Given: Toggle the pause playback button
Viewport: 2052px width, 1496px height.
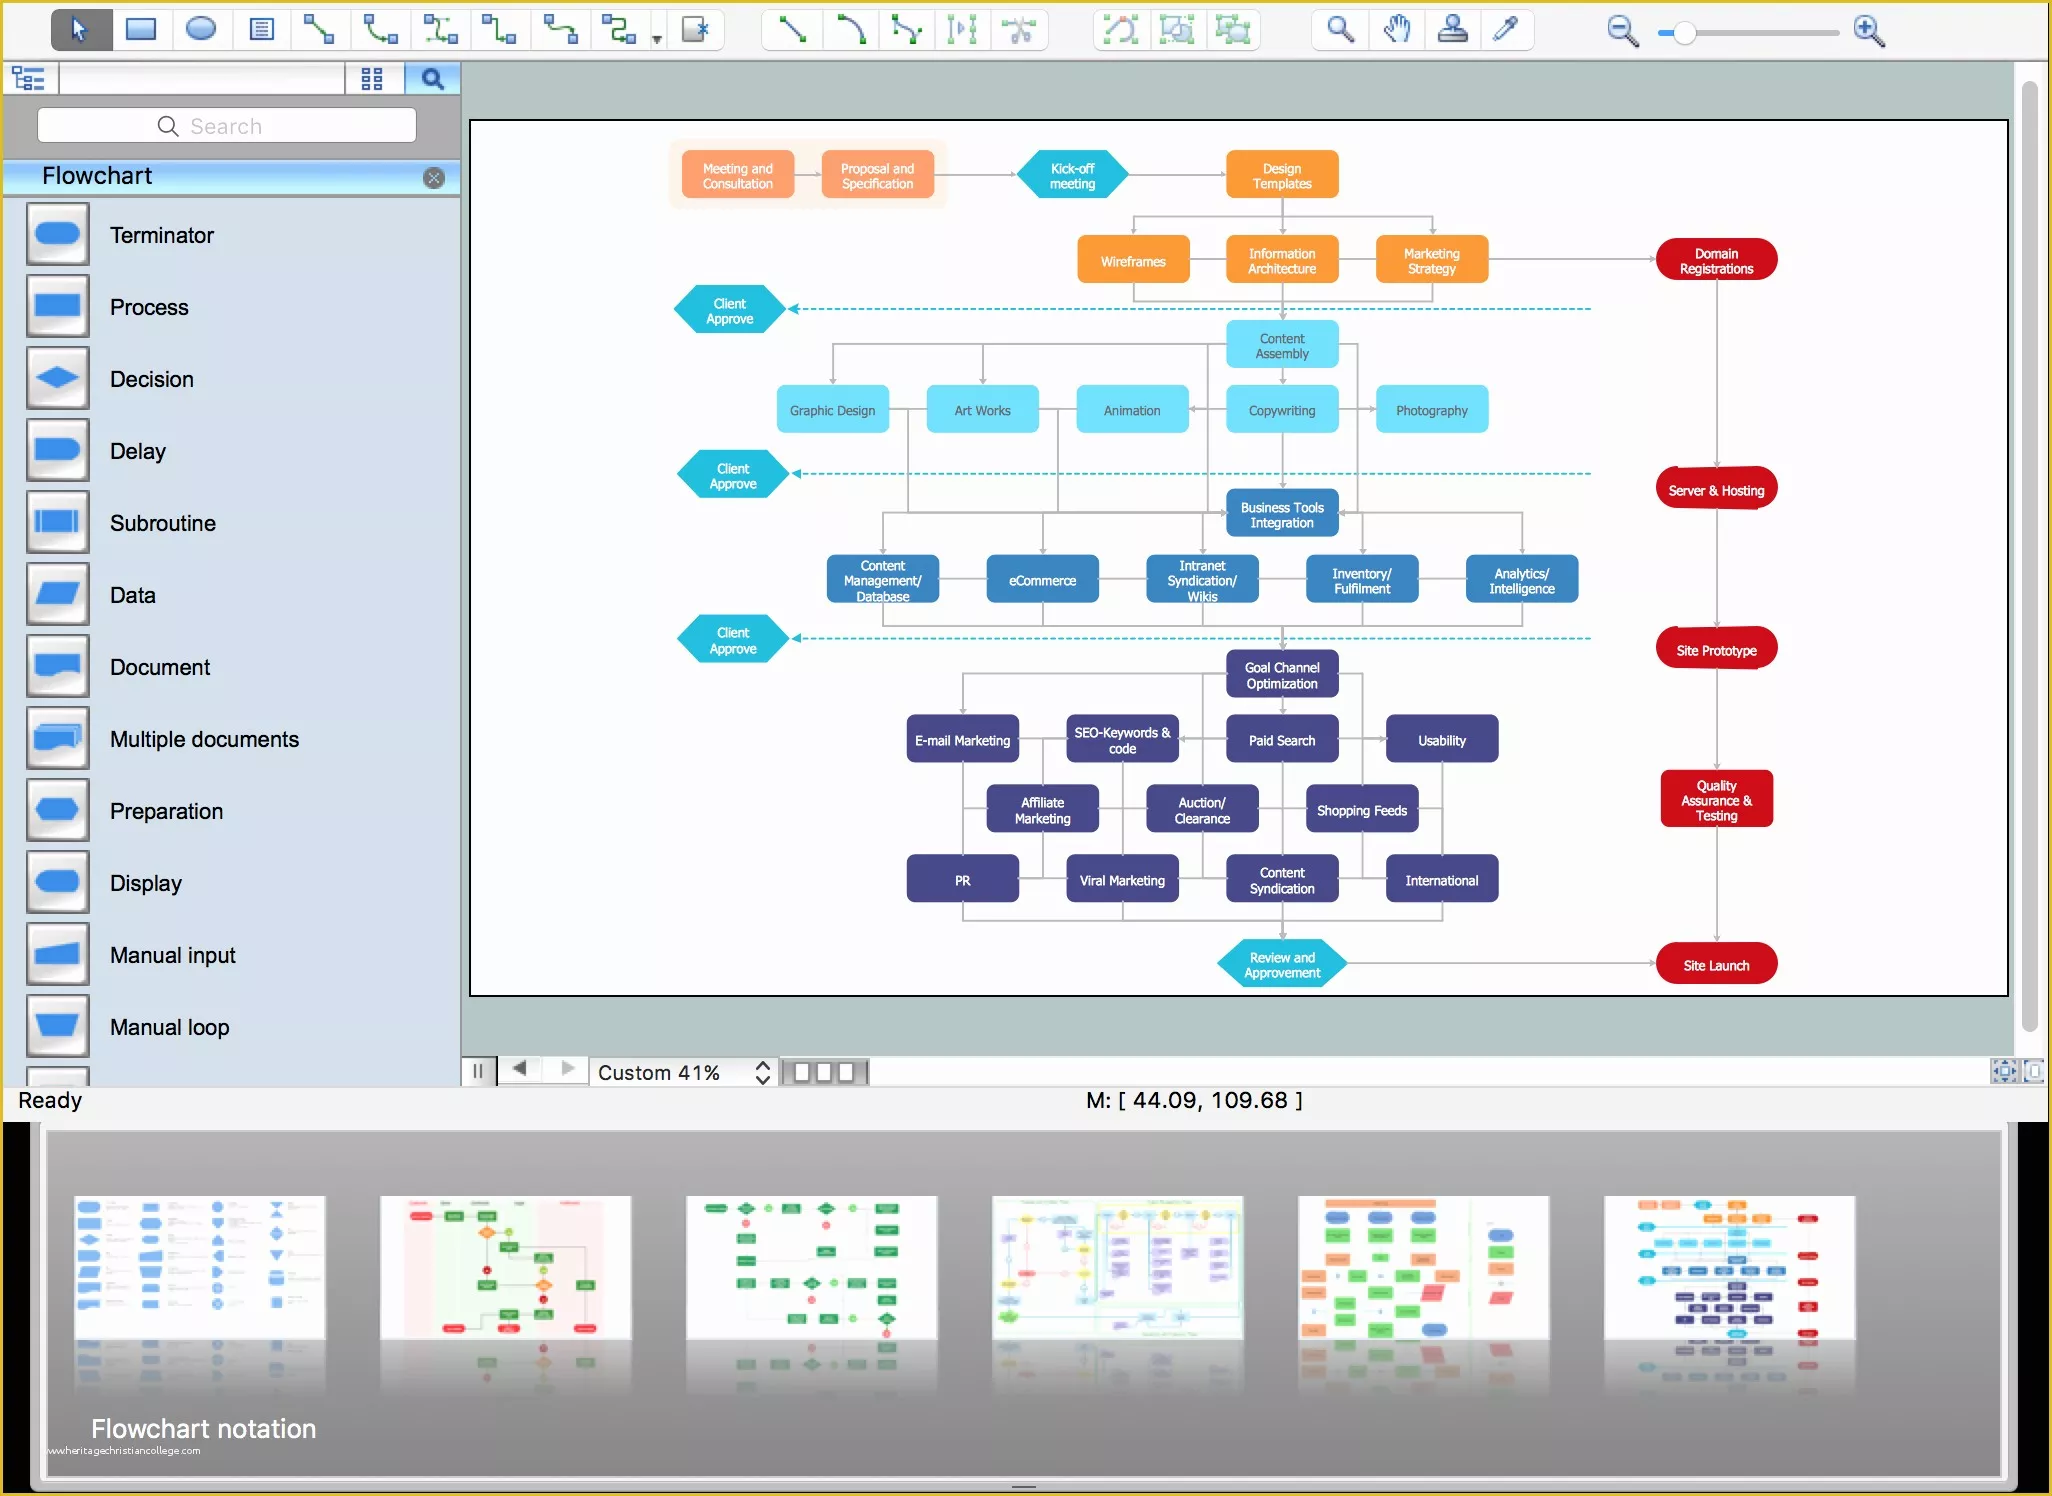Looking at the screenshot, I should coord(478,1071).
